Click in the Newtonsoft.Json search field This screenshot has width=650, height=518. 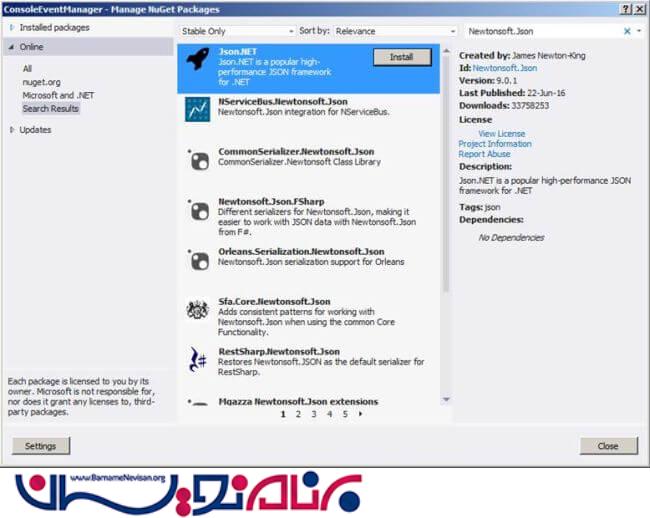542,31
